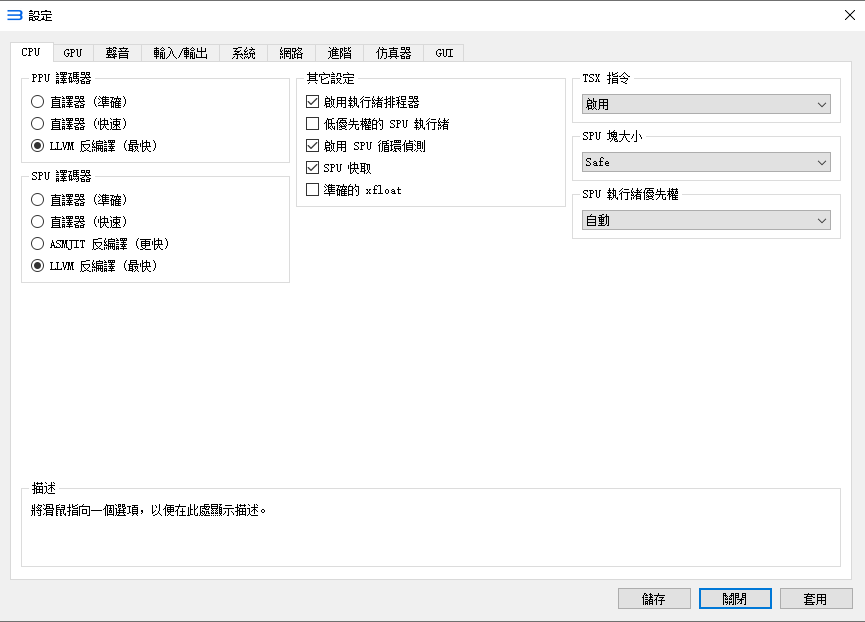Open the 輸入/輸出 tab
Screen dimensions: 865x622
pyautogui.click(x=180, y=53)
